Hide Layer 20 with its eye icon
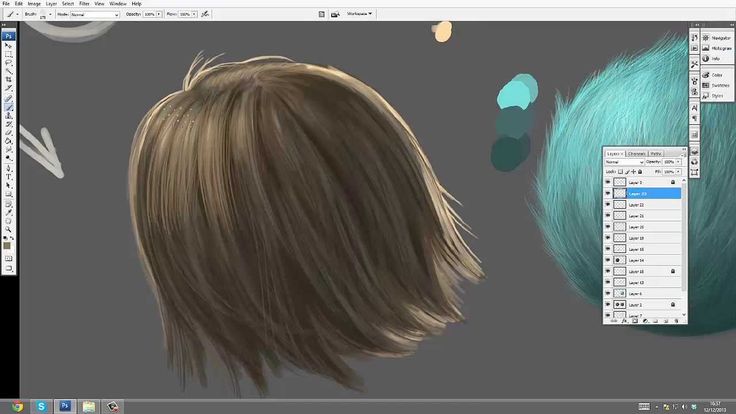This screenshot has width=736, height=414. [608, 227]
